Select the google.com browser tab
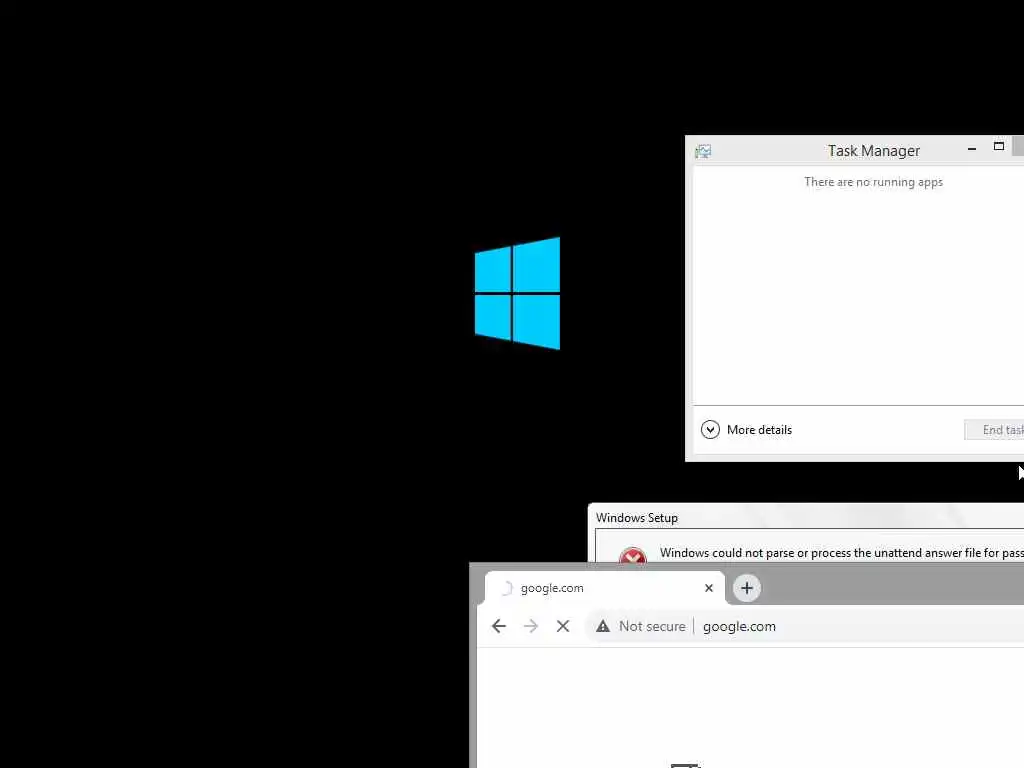Screen dimensions: 1024x768 pos(605,588)
